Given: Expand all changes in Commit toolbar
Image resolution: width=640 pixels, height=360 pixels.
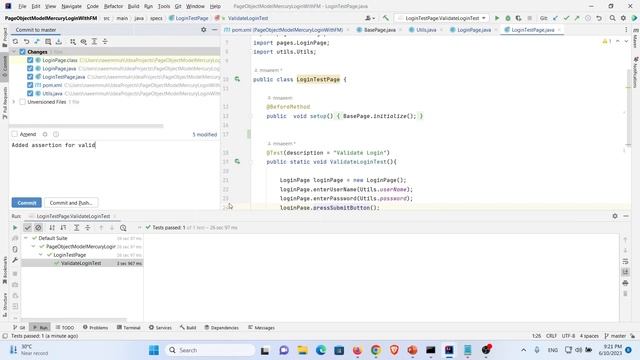Looking at the screenshot, I should tap(94, 42).
